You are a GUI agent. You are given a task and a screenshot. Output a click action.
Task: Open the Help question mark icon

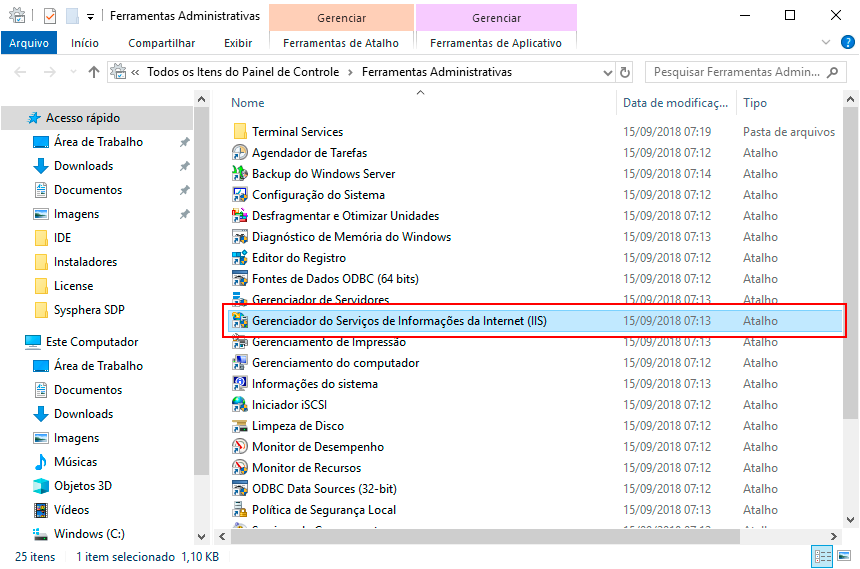[847, 42]
